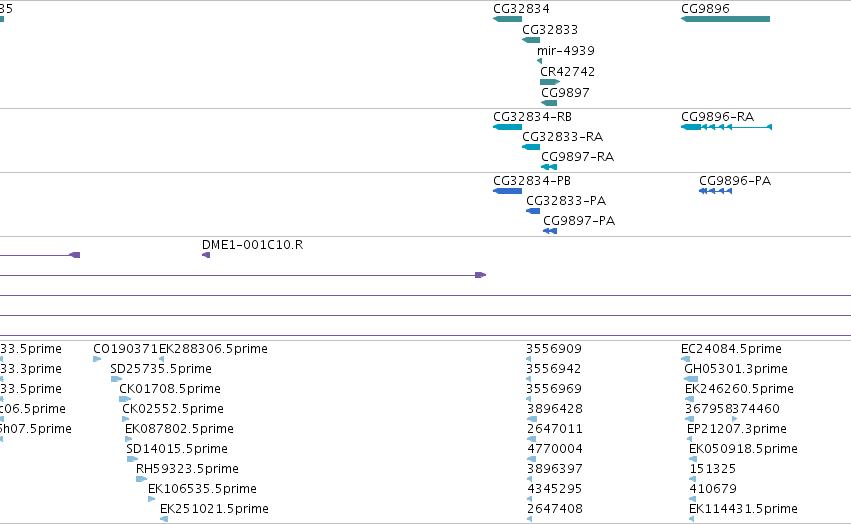The image size is (851, 524).
Task: Click the CO190371 EST label
Action: pos(125,349)
